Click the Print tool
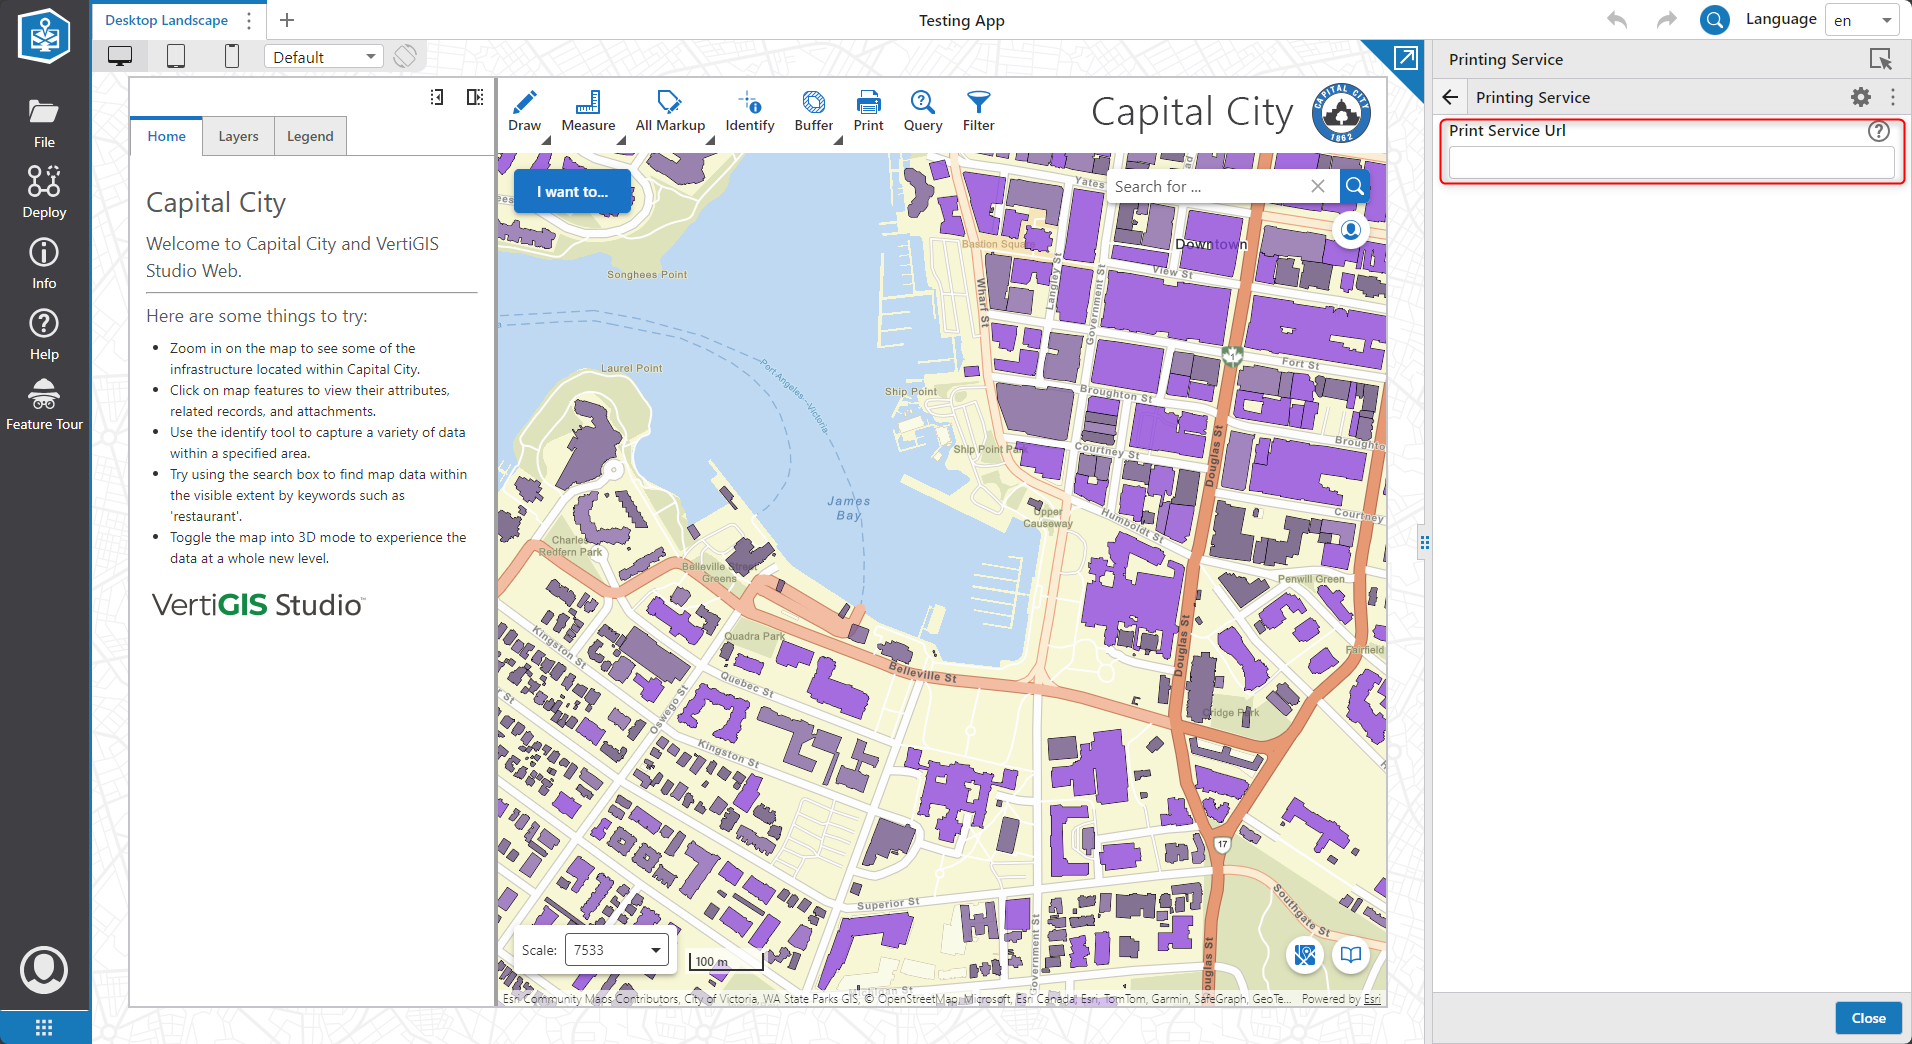This screenshot has width=1912, height=1044. point(868,110)
